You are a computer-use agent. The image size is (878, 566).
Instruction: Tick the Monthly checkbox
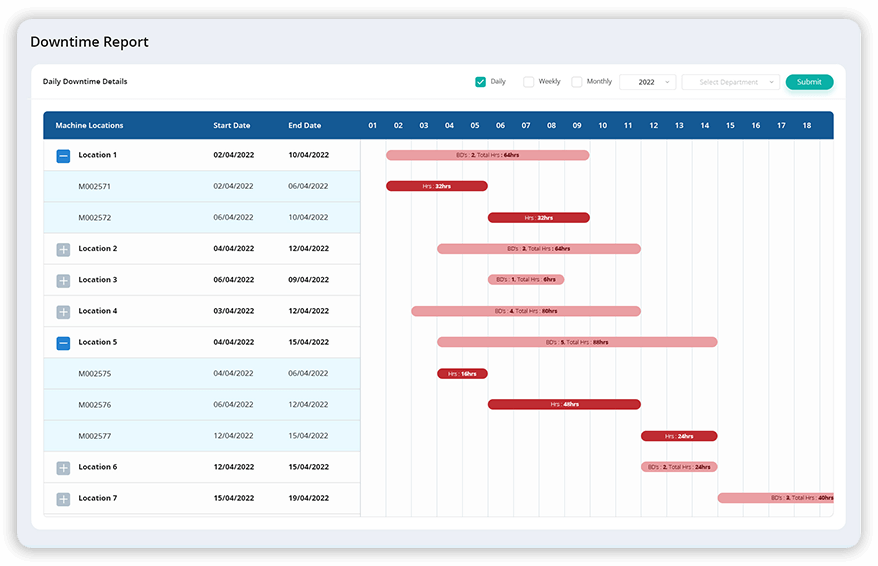click(x=576, y=82)
